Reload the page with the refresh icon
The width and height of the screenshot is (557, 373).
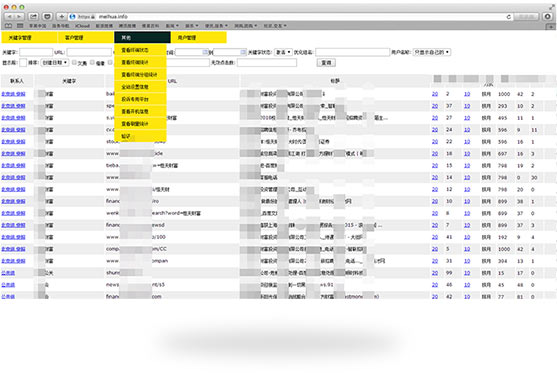(x=509, y=17)
